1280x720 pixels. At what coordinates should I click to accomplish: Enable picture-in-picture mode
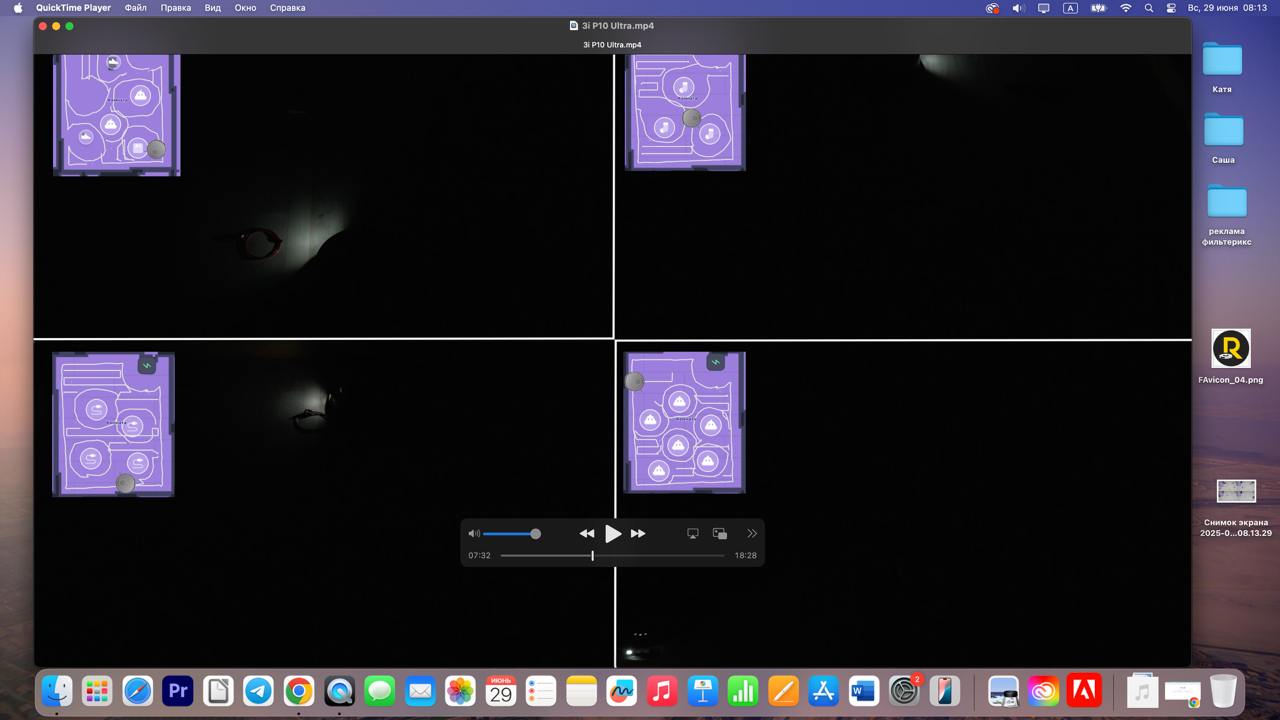click(x=720, y=534)
